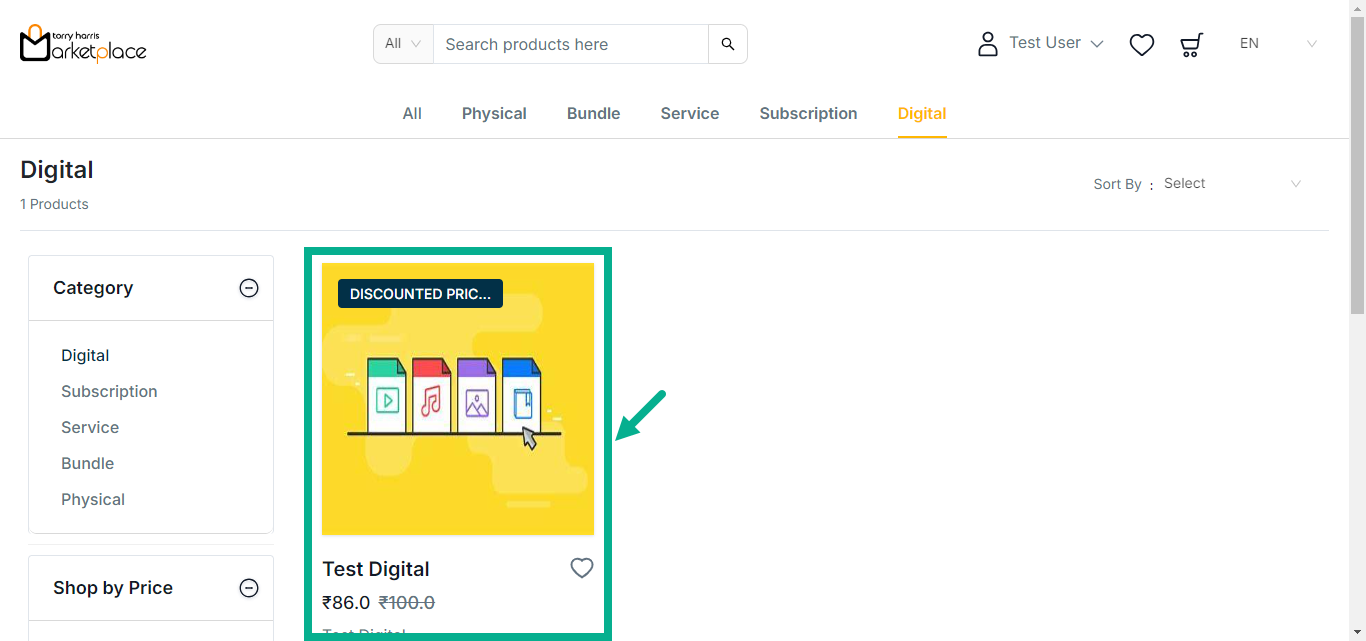Add Test Digital to wishlist

pyautogui.click(x=581, y=568)
